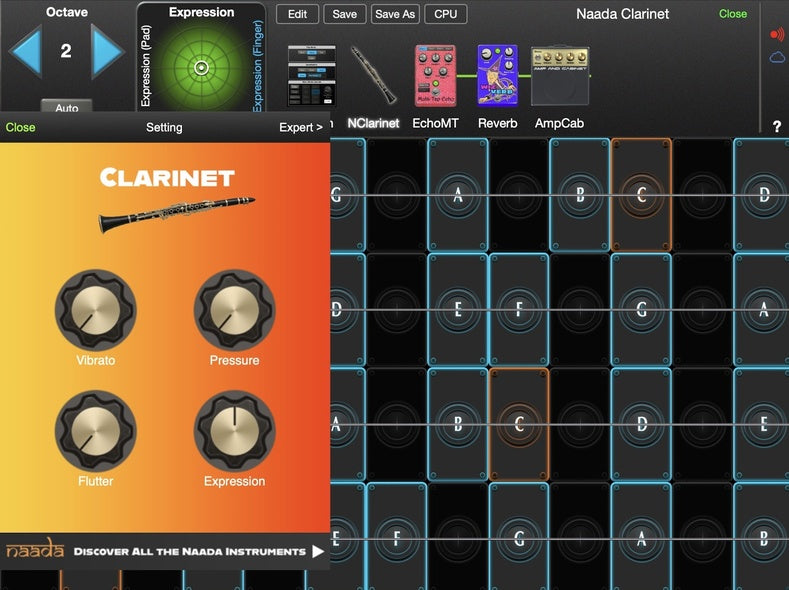Click the CPU button
Viewport: 789px width, 590px height.
click(x=445, y=14)
